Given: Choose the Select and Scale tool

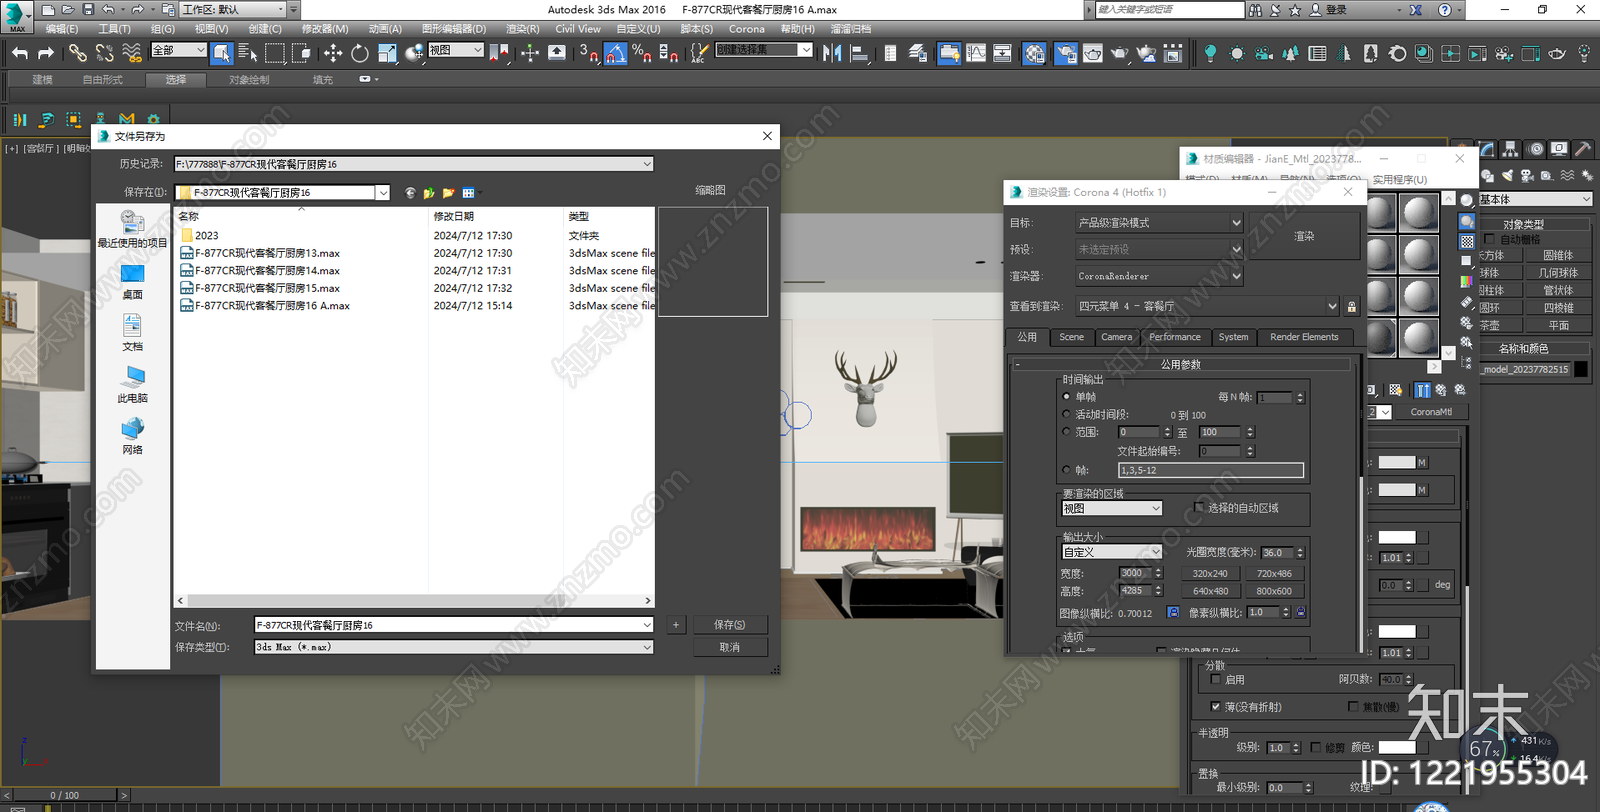Looking at the screenshot, I should pyautogui.click(x=387, y=52).
